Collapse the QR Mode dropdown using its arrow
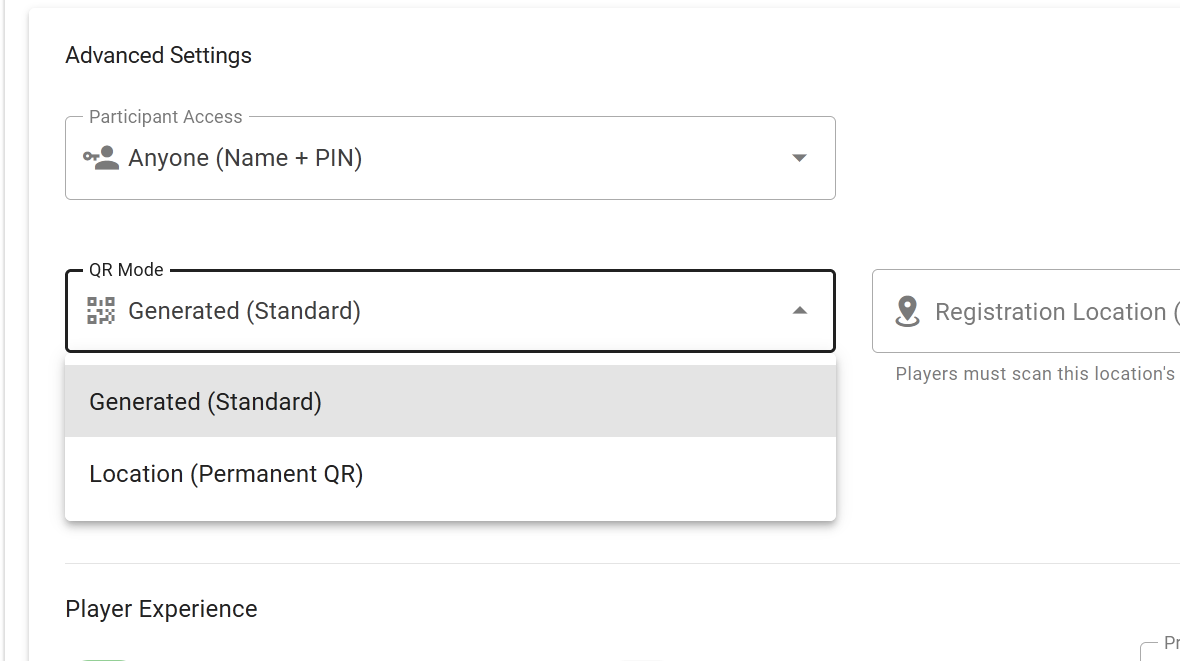 [x=799, y=311]
